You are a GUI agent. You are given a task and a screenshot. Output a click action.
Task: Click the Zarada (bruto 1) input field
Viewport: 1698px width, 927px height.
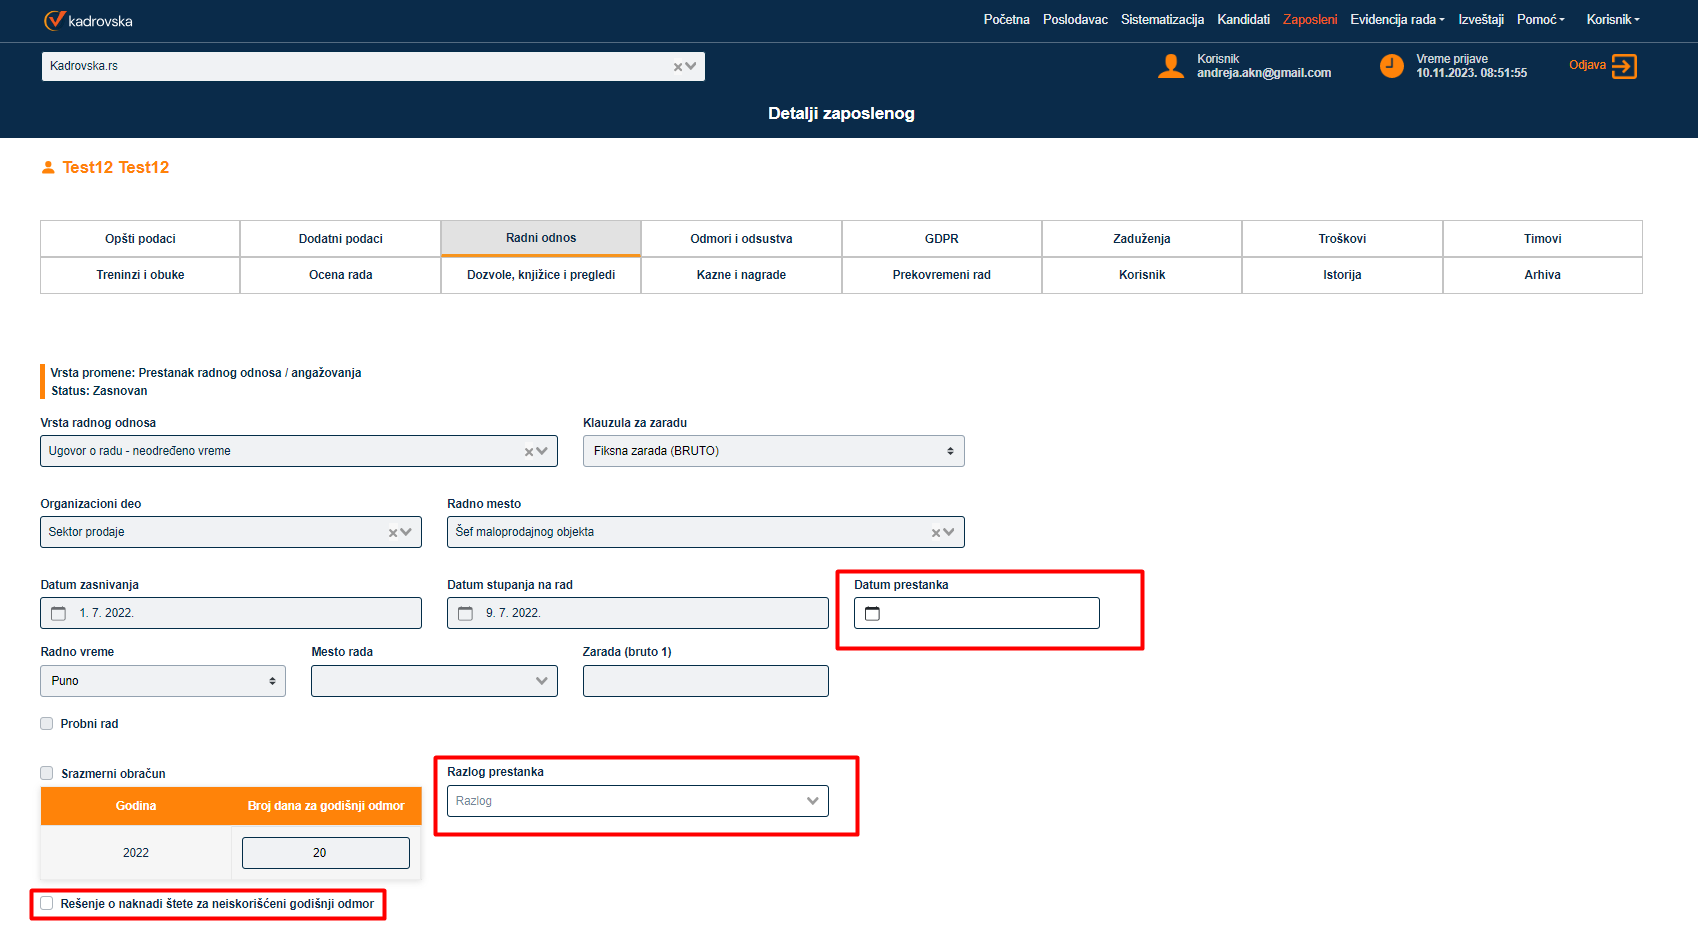pos(705,681)
